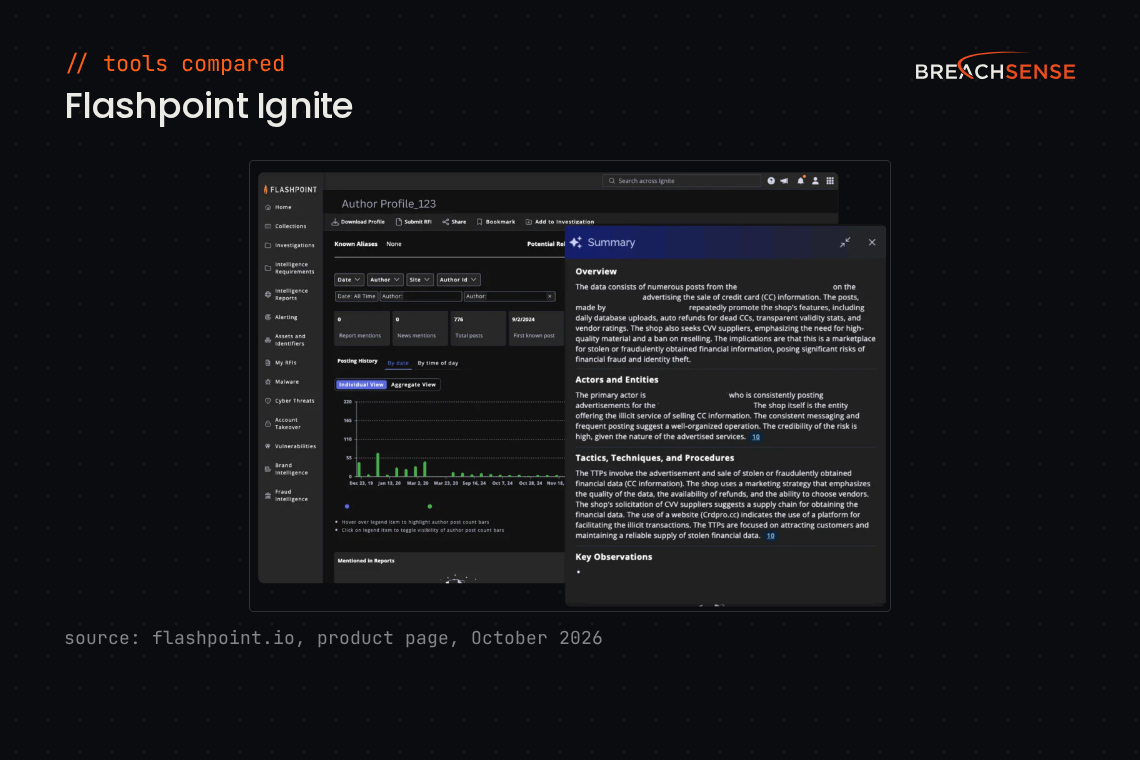
Task: Open Account Takeover section
Action: tap(283, 423)
